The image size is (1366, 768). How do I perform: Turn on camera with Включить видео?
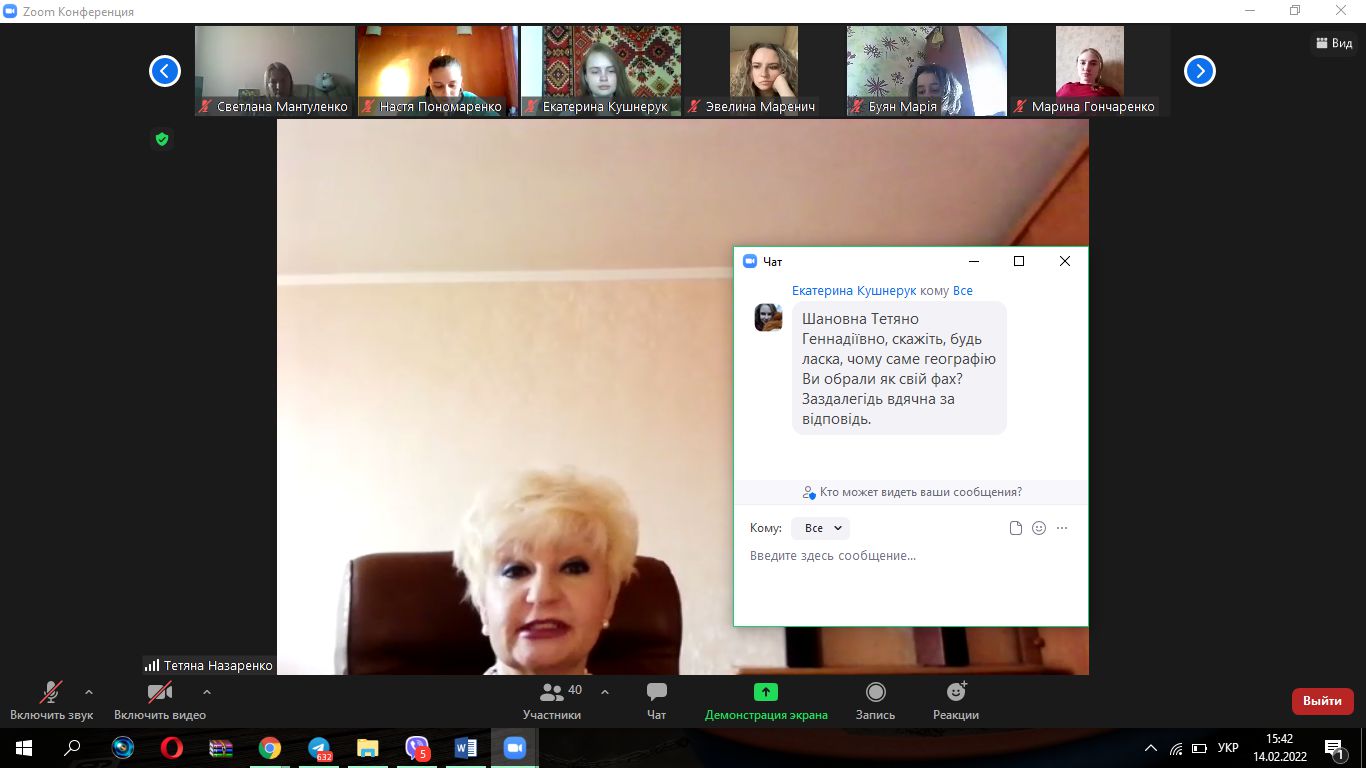[160, 700]
